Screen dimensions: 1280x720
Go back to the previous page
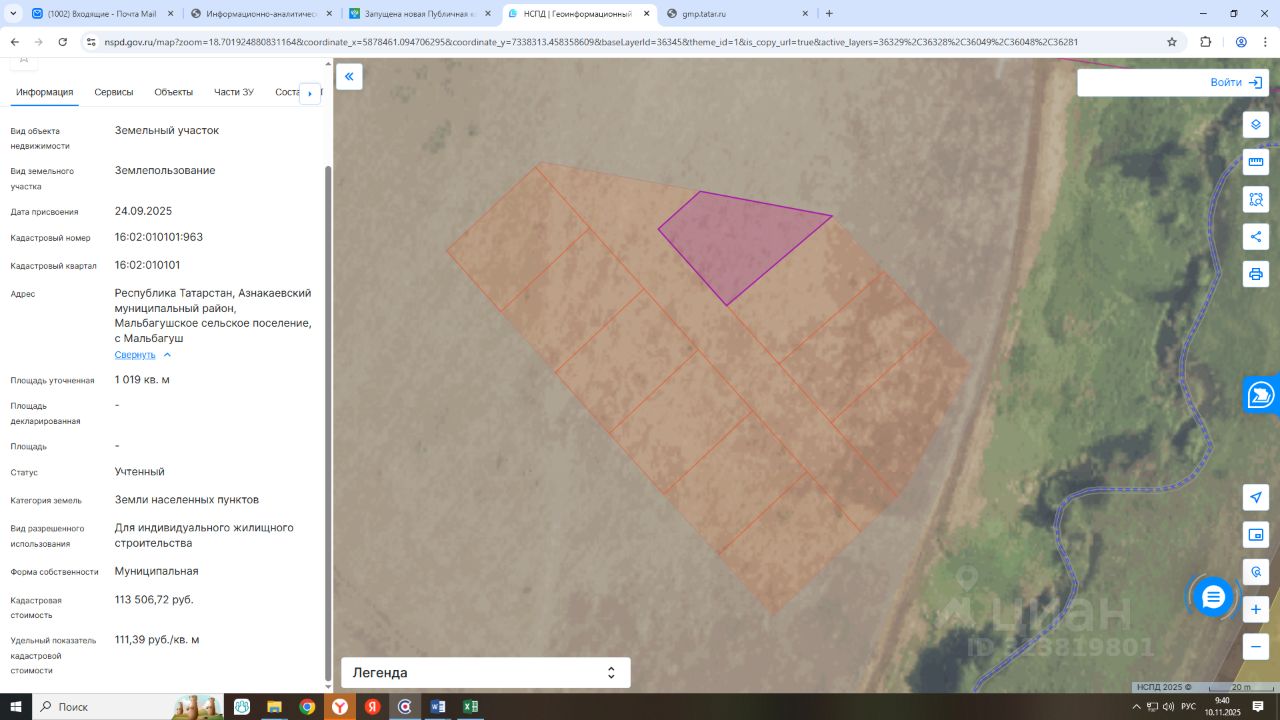coord(15,42)
